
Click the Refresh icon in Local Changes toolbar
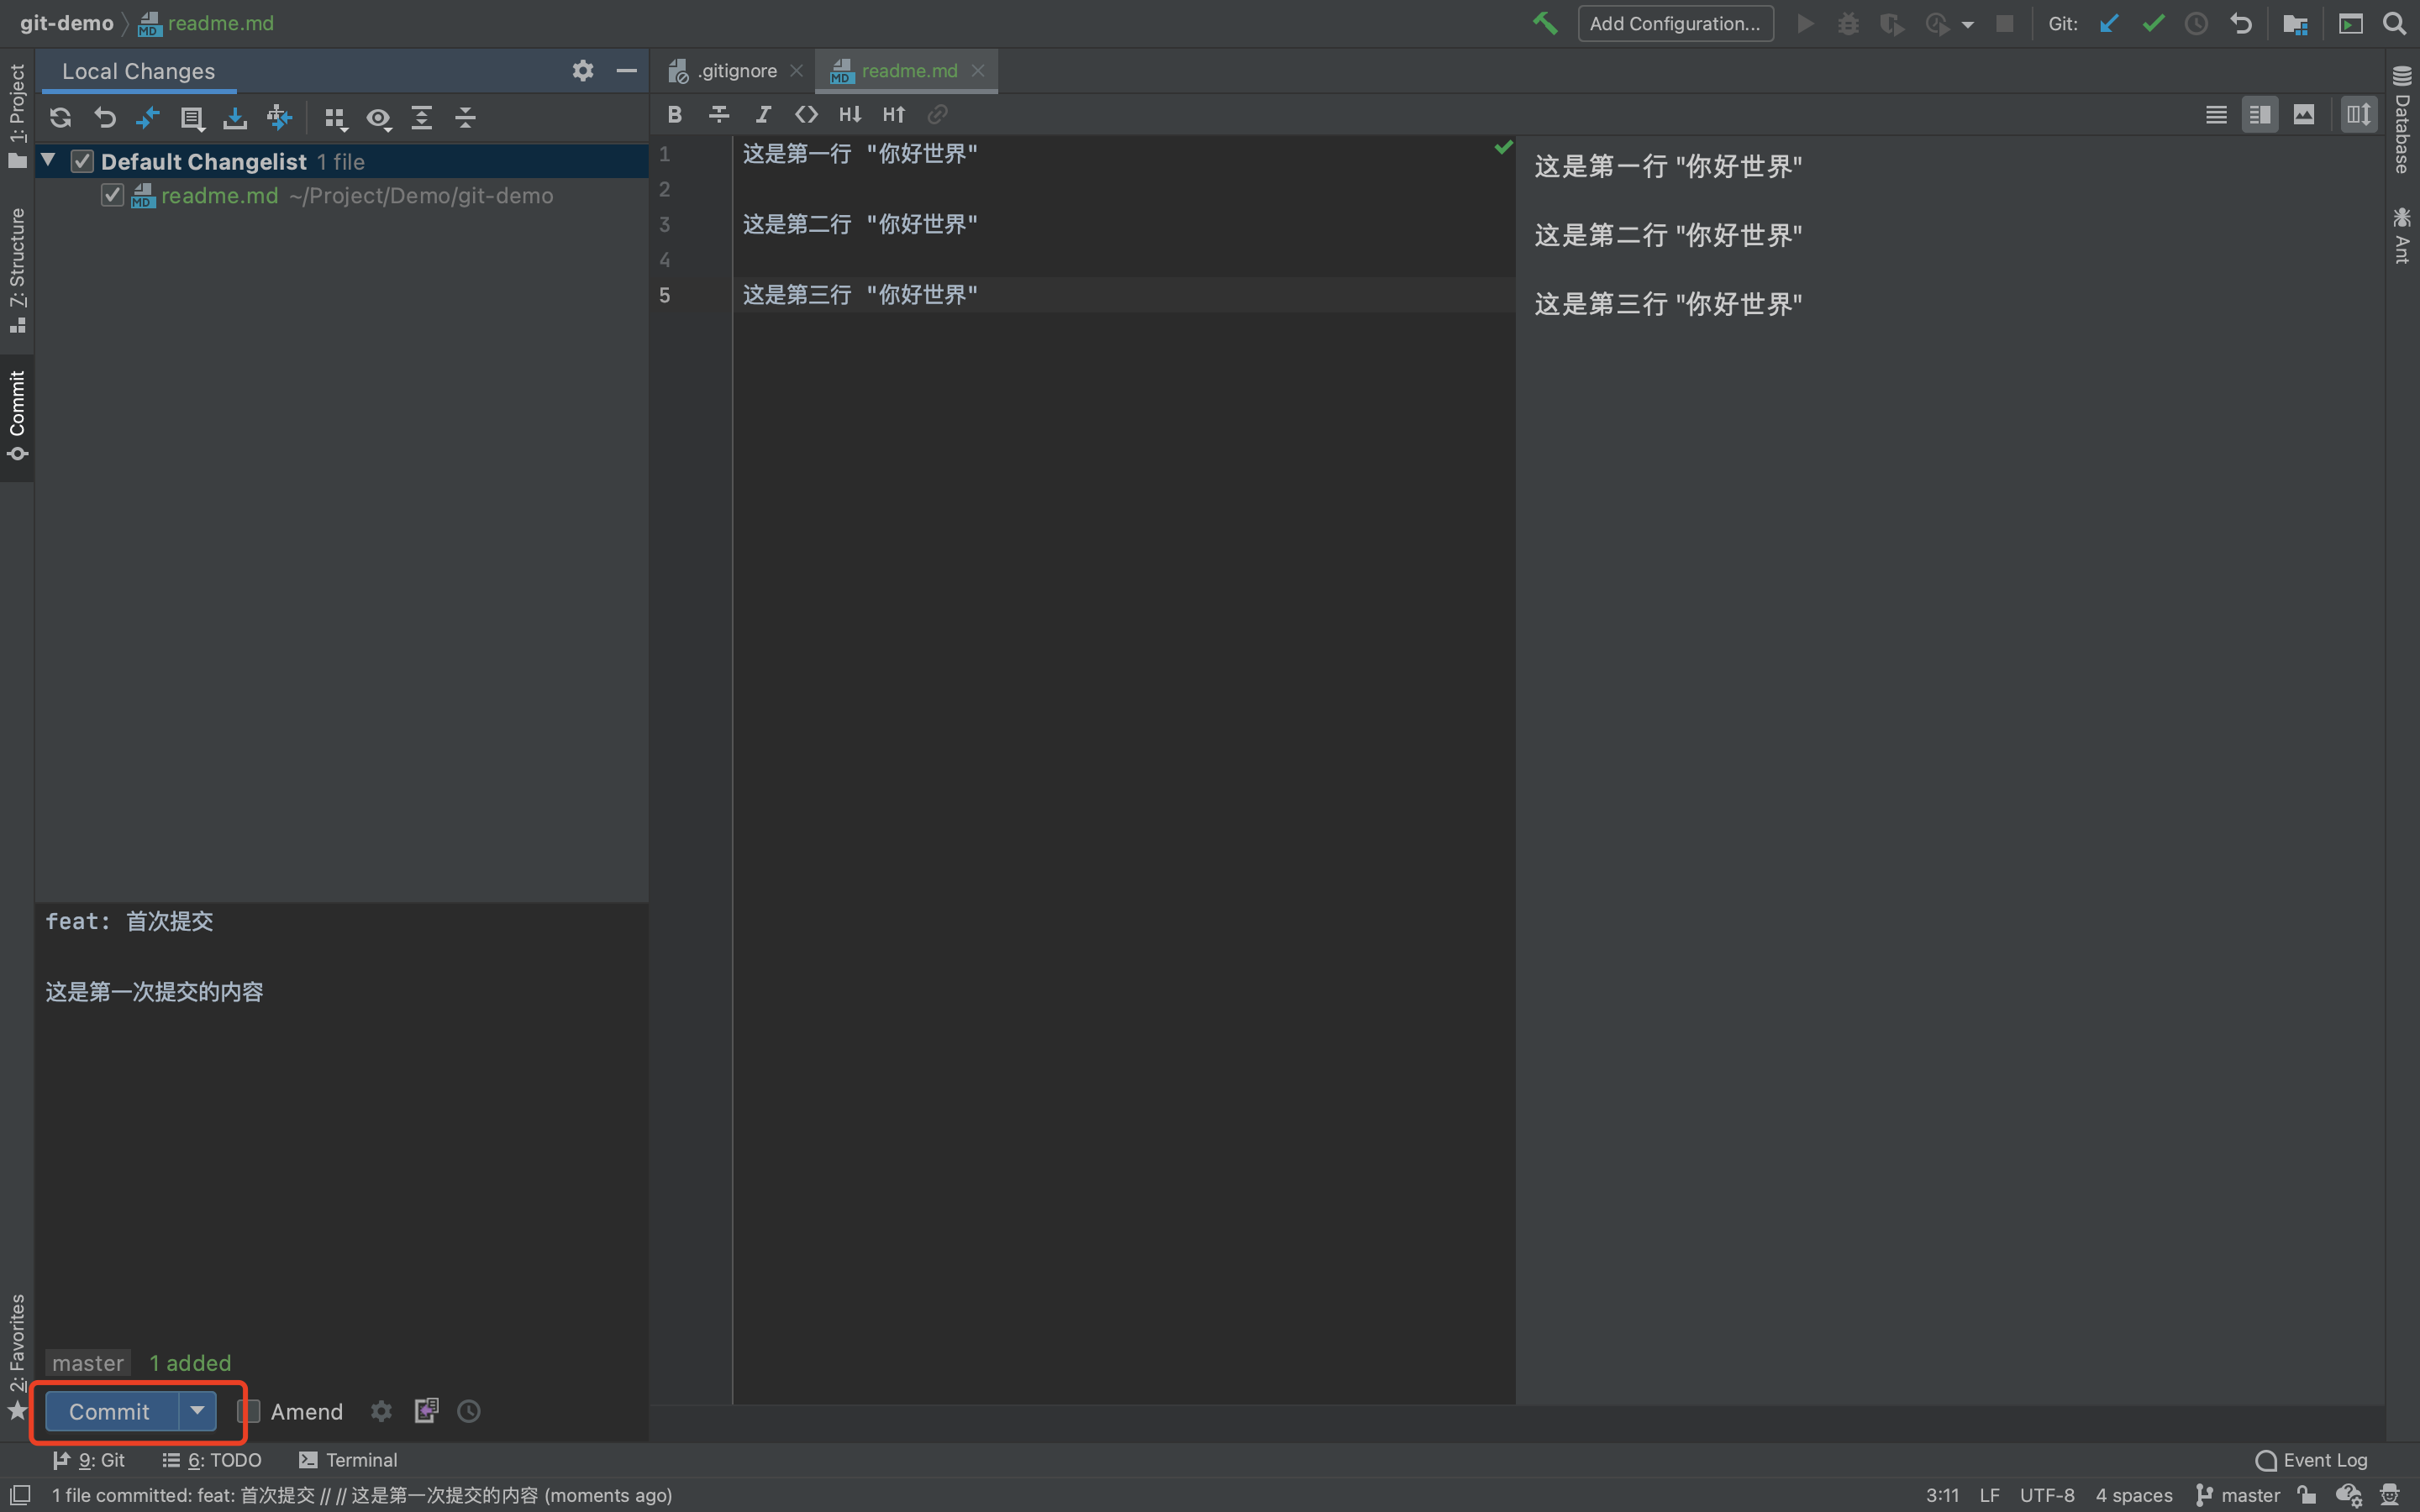pyautogui.click(x=60, y=118)
